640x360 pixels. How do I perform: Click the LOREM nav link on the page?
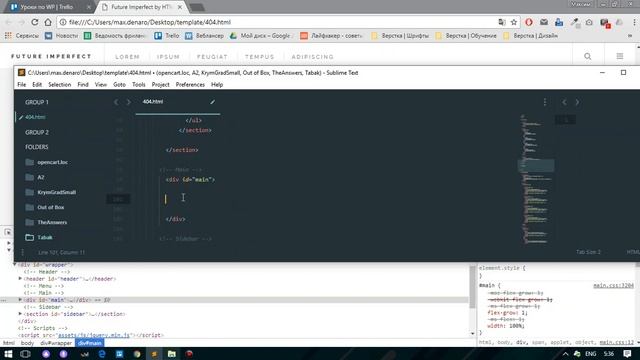coord(127,57)
